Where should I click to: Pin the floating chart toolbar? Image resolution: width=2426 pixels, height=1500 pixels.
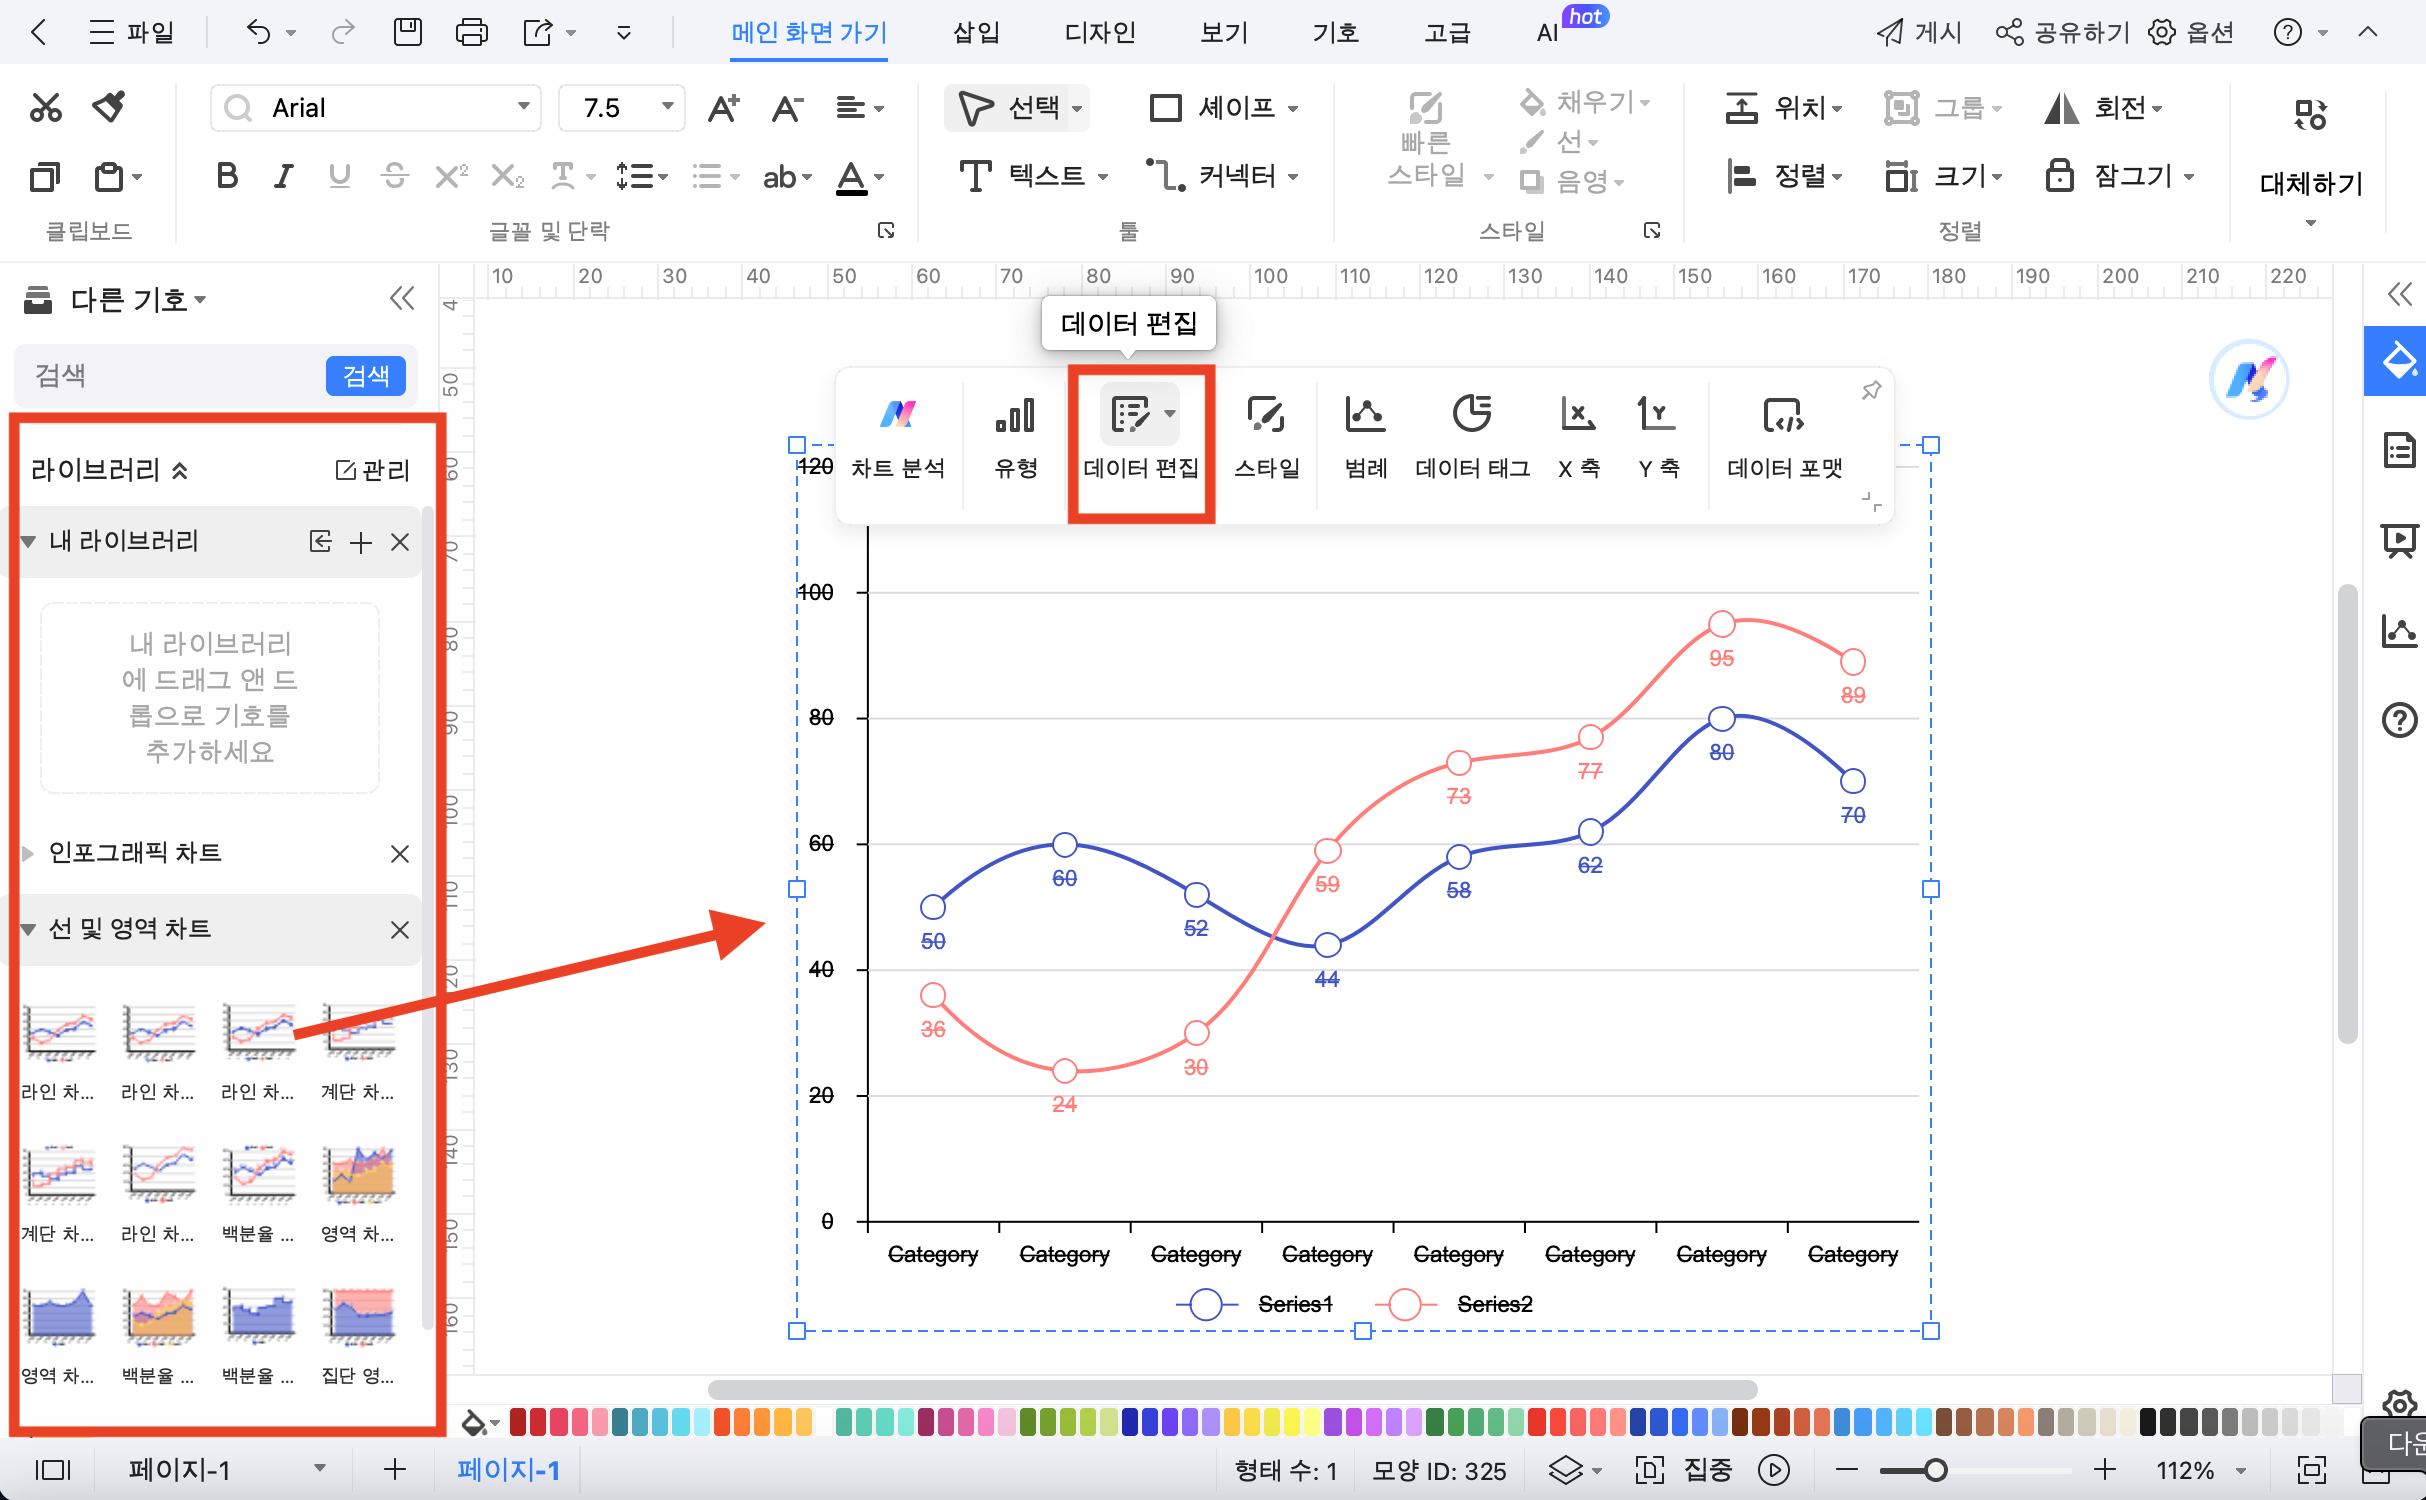coord(1871,391)
